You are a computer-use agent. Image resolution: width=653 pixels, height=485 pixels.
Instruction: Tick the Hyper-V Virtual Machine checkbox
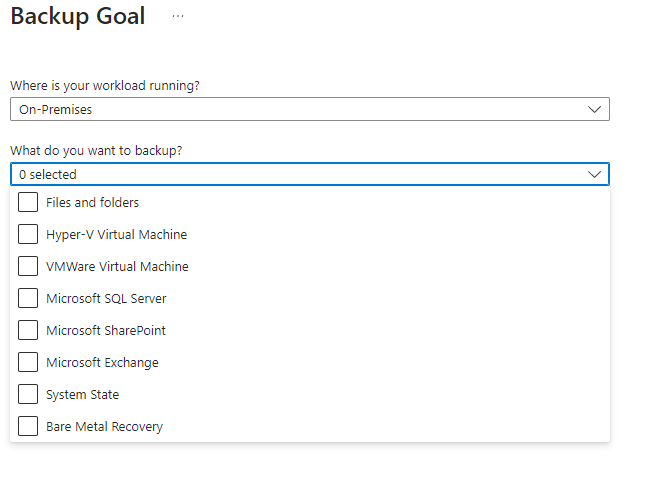point(28,234)
